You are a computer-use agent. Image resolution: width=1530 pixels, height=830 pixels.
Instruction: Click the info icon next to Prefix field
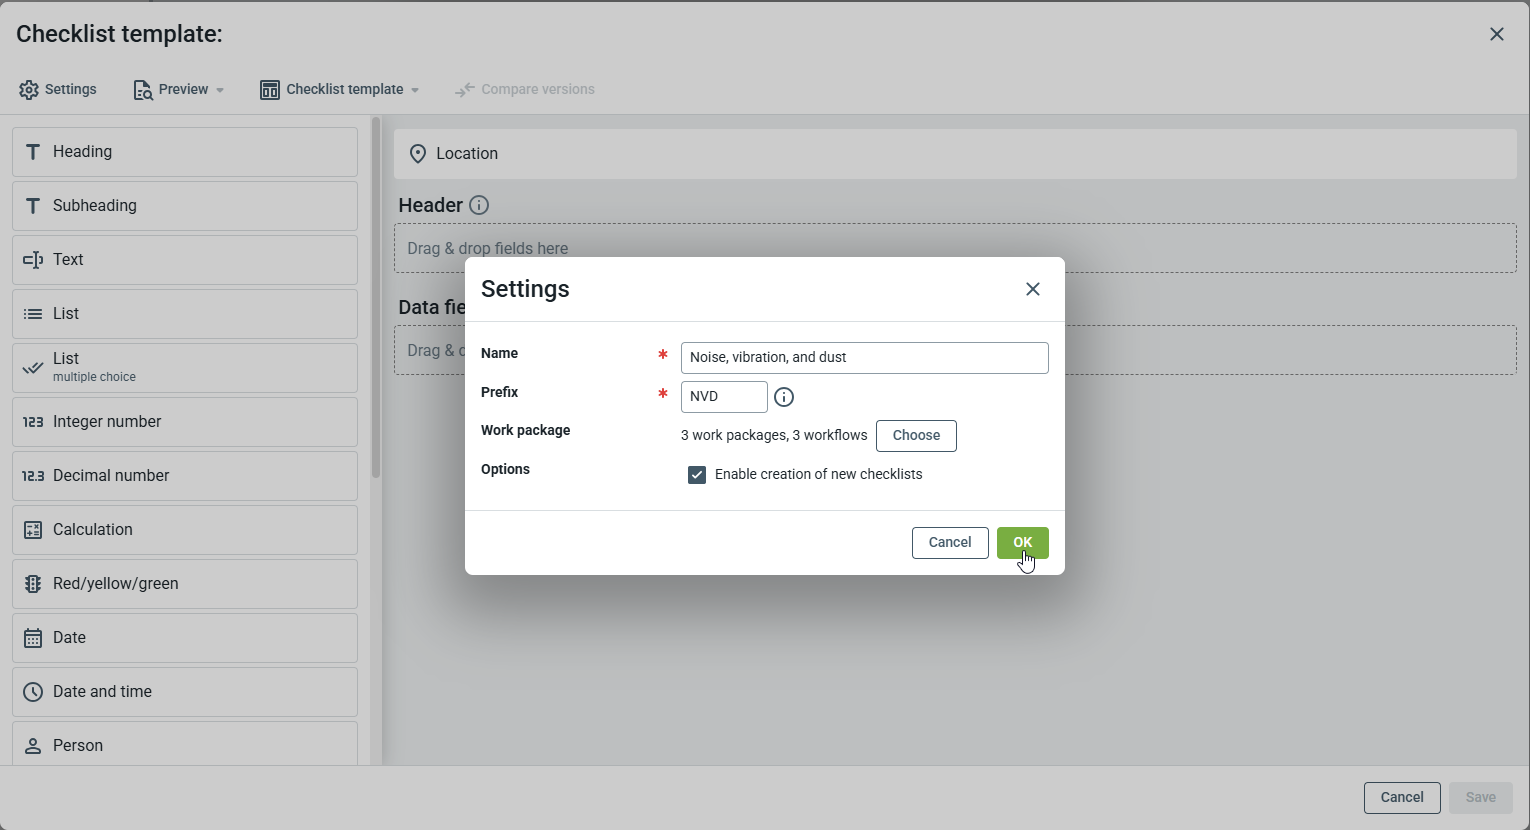pyautogui.click(x=784, y=397)
